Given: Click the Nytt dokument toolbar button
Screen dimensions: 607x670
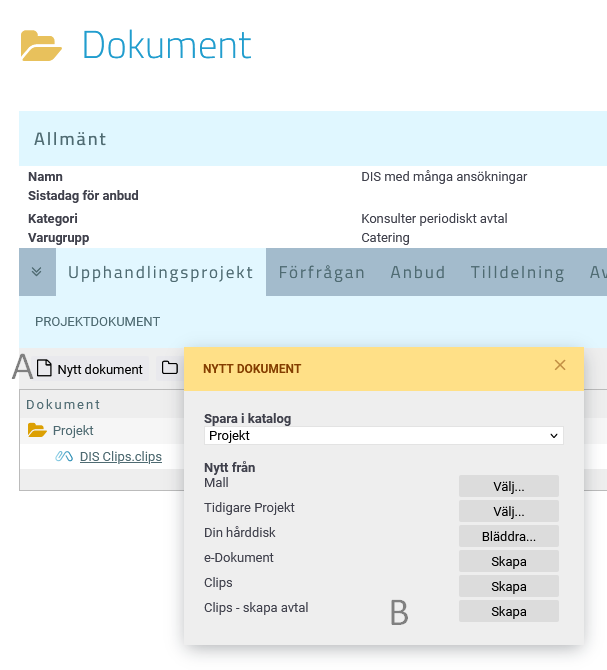Looking at the screenshot, I should pos(90,369).
